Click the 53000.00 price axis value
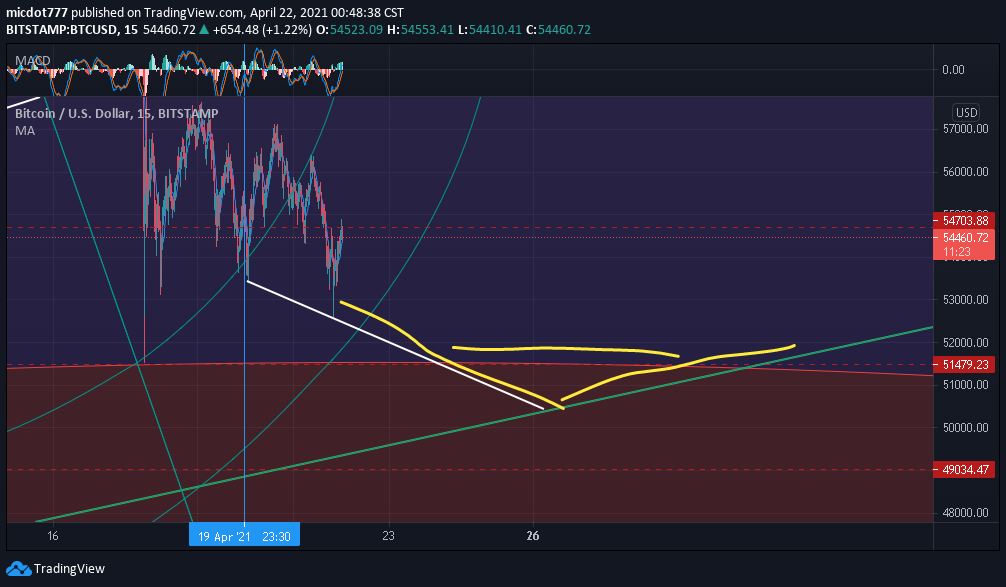The width and height of the screenshot is (1006, 587). click(965, 300)
